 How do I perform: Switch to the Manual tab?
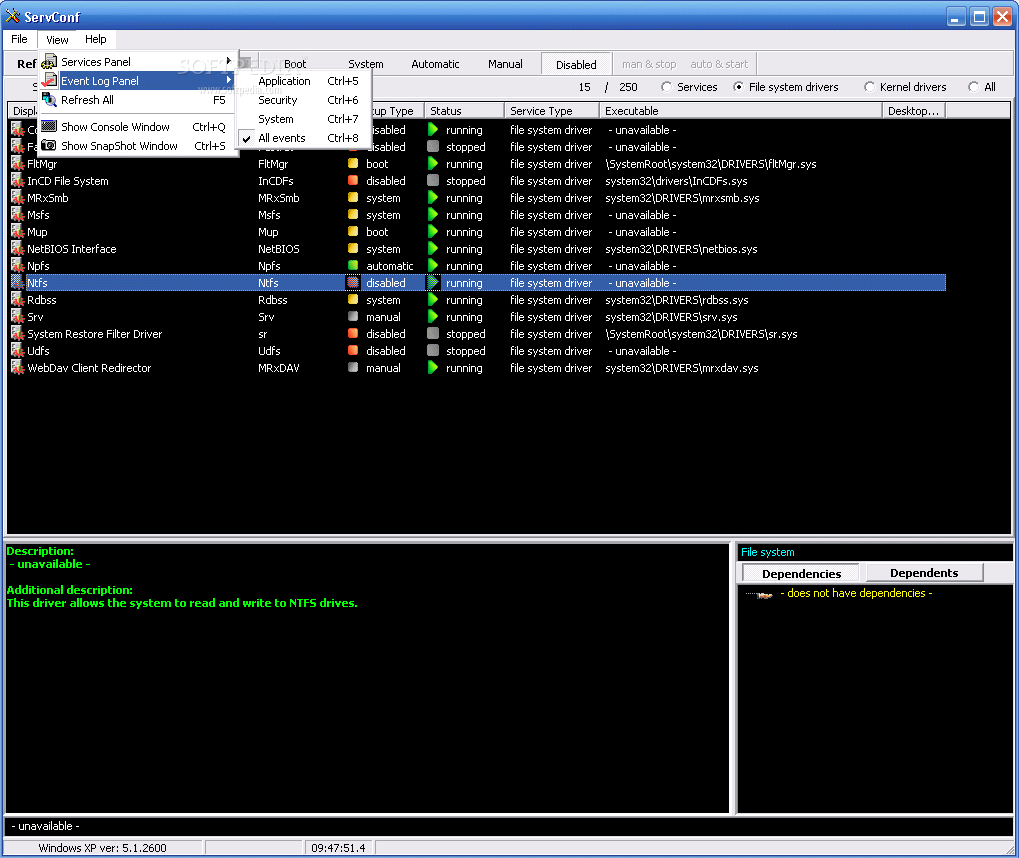pos(505,64)
